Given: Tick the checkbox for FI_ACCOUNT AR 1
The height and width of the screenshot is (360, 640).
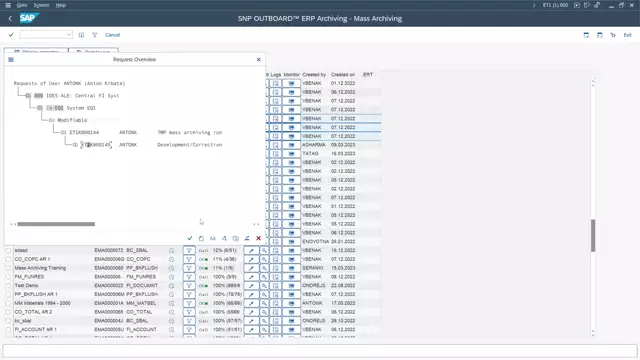Looking at the screenshot, I should pyautogui.click(x=8, y=330).
